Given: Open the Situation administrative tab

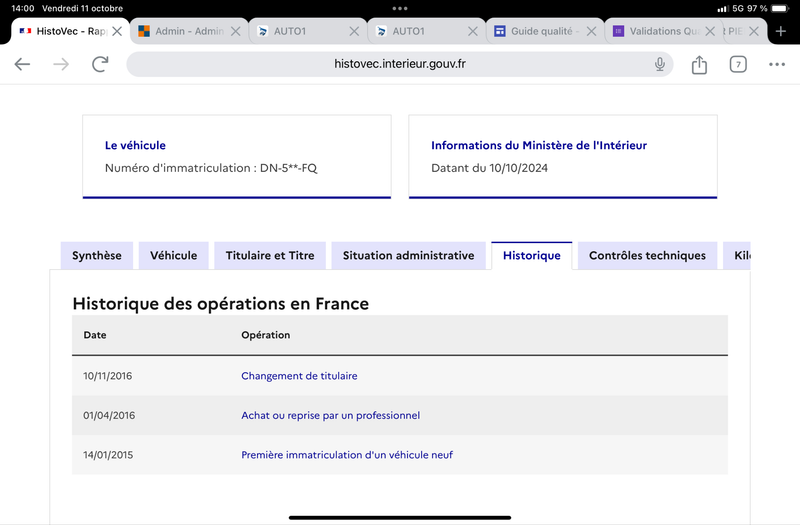Looking at the screenshot, I should click(409, 256).
